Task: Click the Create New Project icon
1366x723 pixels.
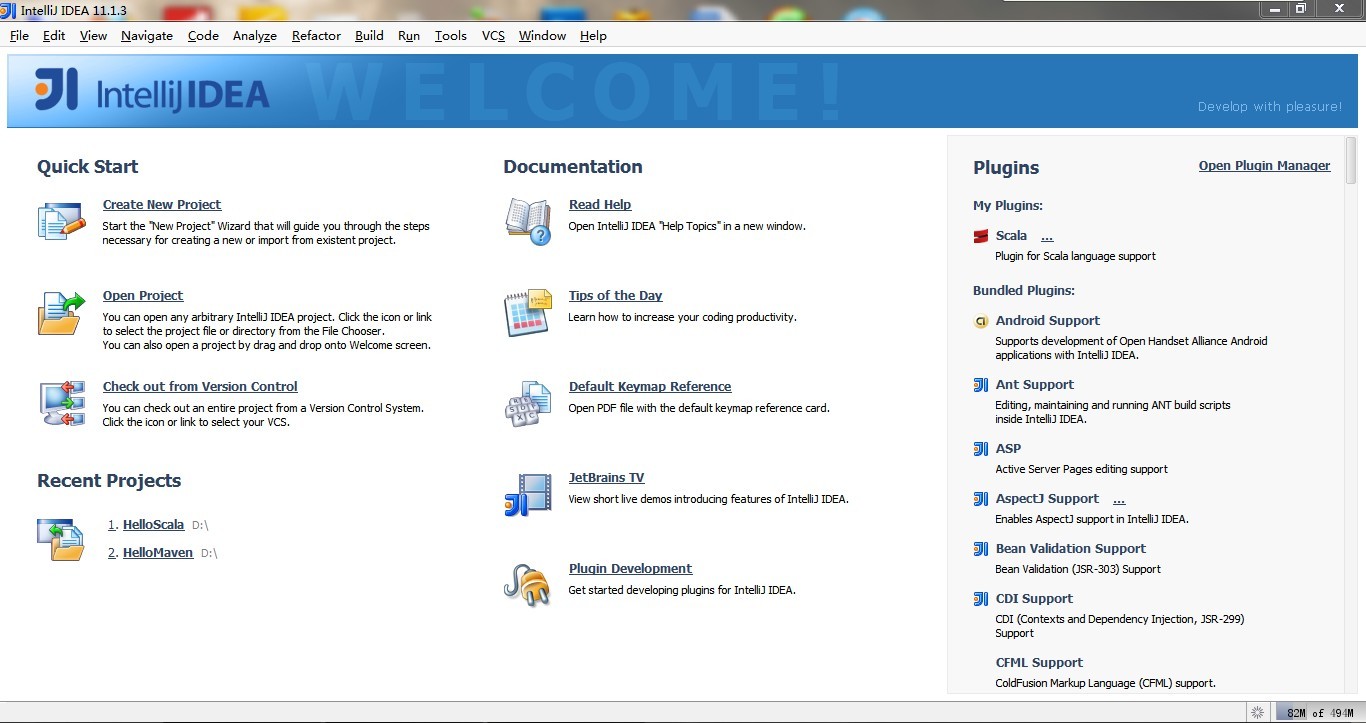Action: [x=62, y=221]
